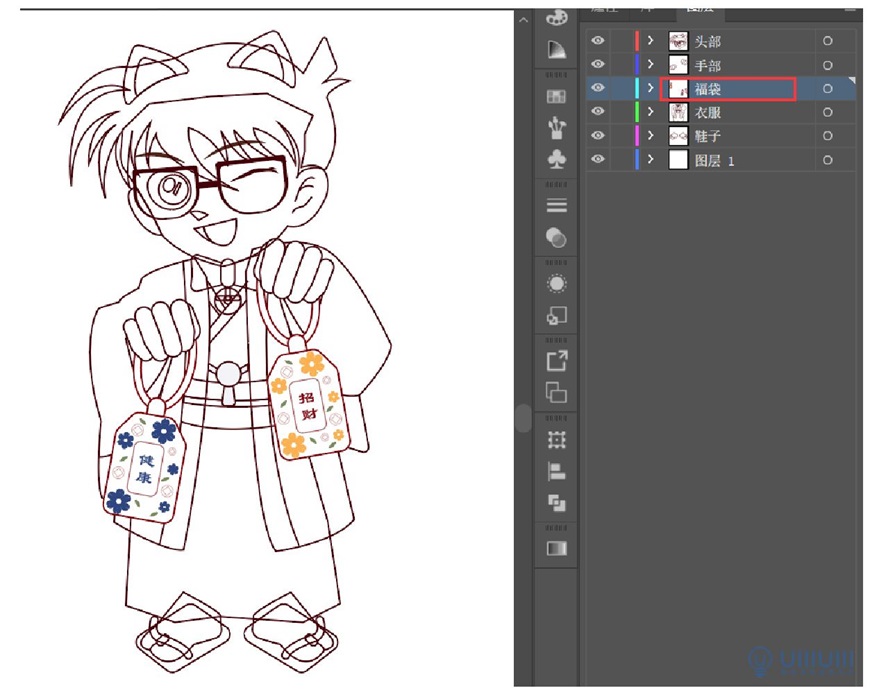
Task: Toggle visibility of 图层 1
Action: tap(598, 159)
